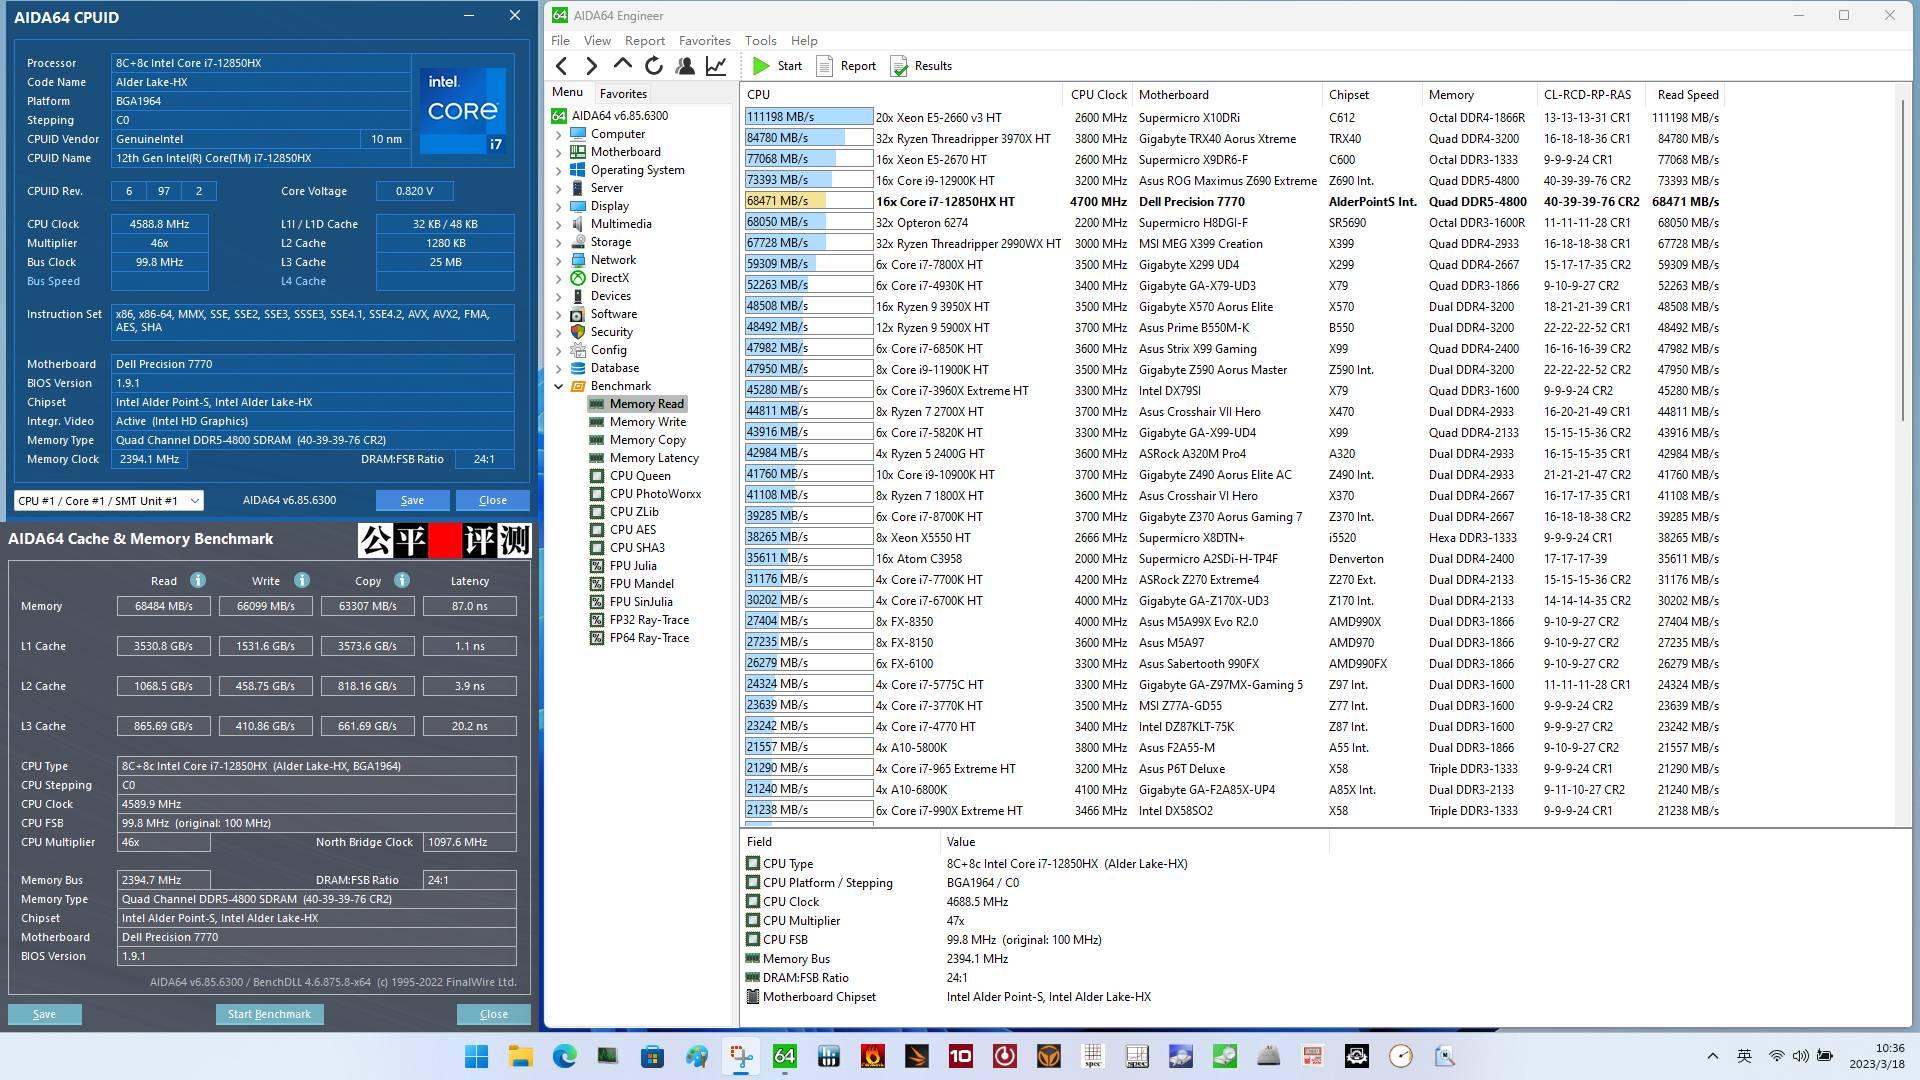Click Start Benchmark button
This screenshot has width=1920, height=1080.
point(269,1014)
